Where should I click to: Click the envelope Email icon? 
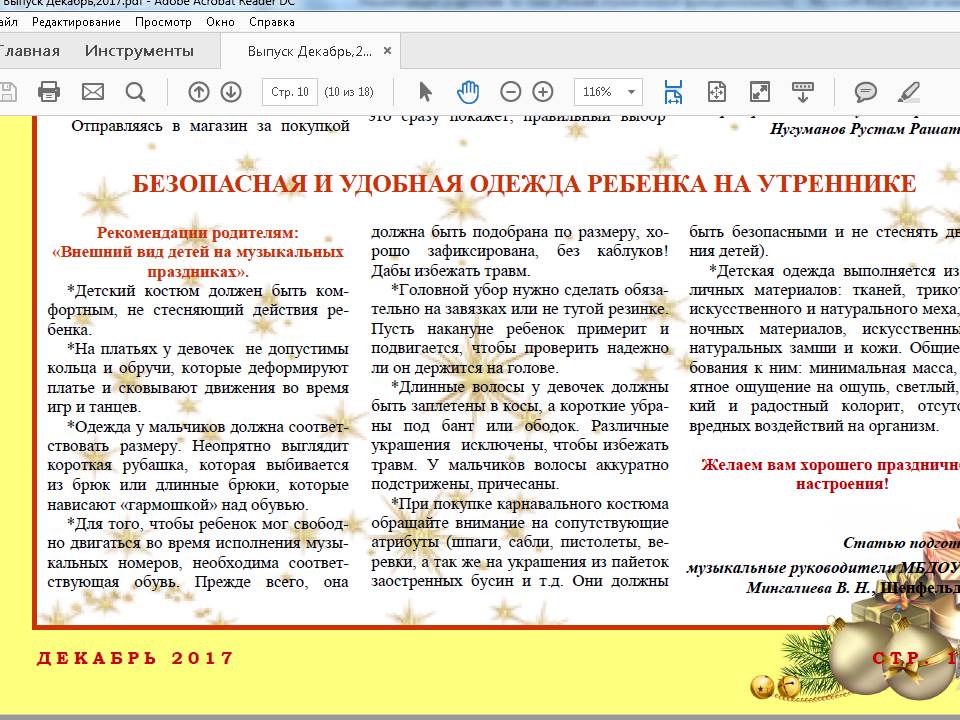point(93,92)
